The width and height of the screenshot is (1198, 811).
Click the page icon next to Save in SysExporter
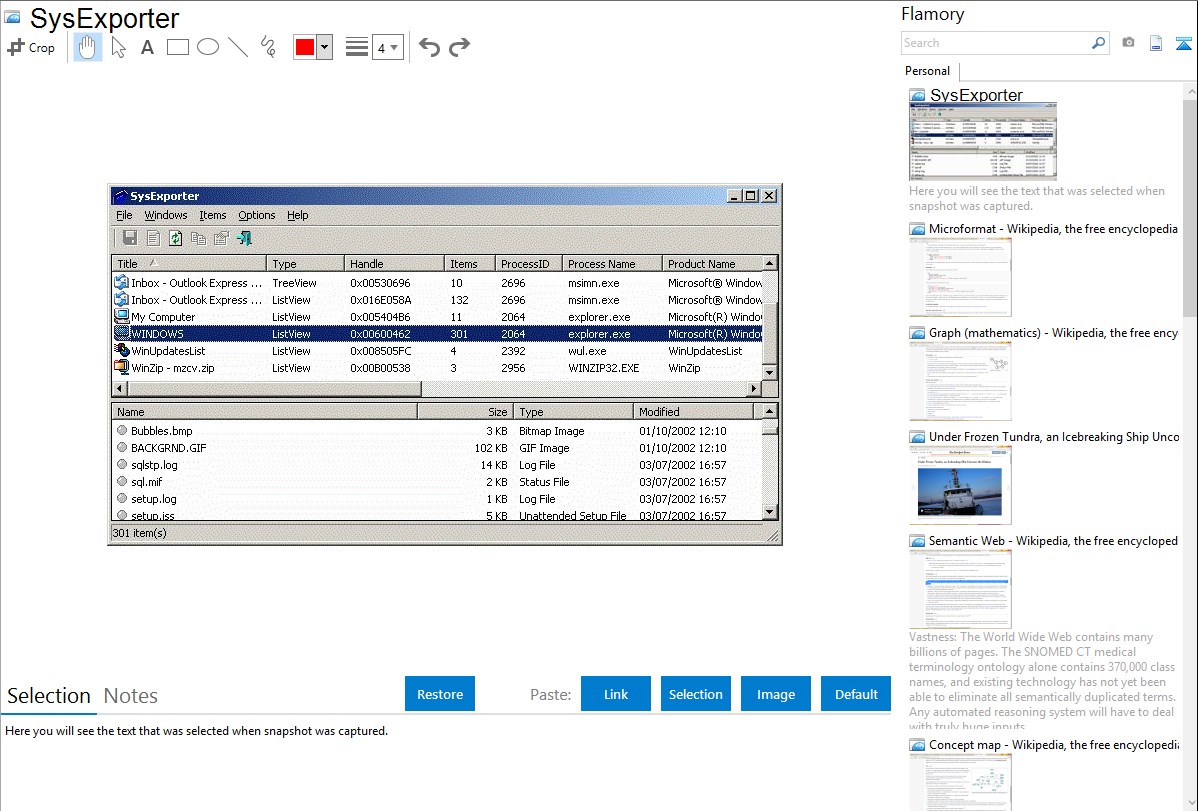[x=153, y=238]
